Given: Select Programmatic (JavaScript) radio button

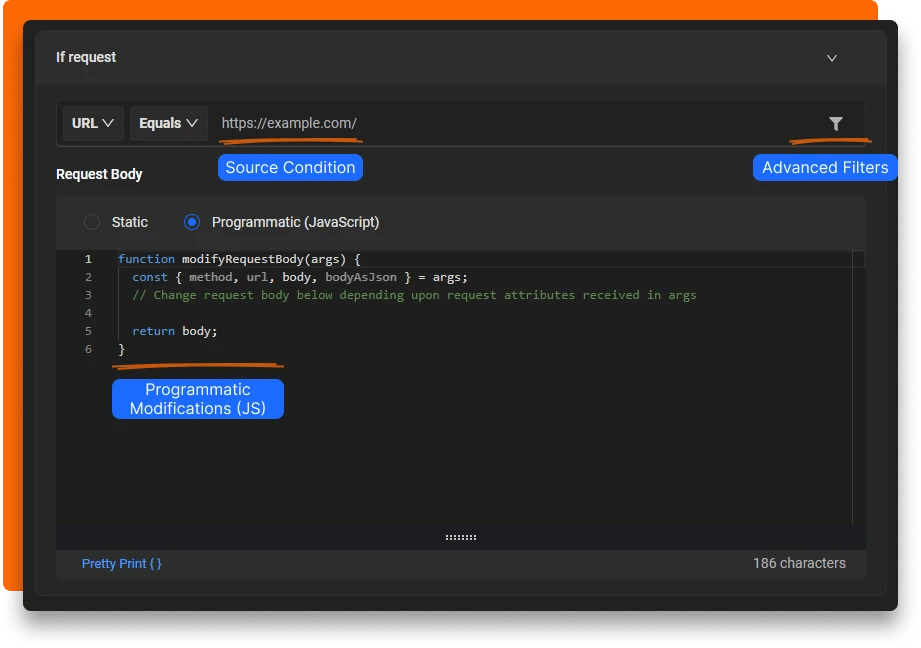Looking at the screenshot, I should pos(191,222).
